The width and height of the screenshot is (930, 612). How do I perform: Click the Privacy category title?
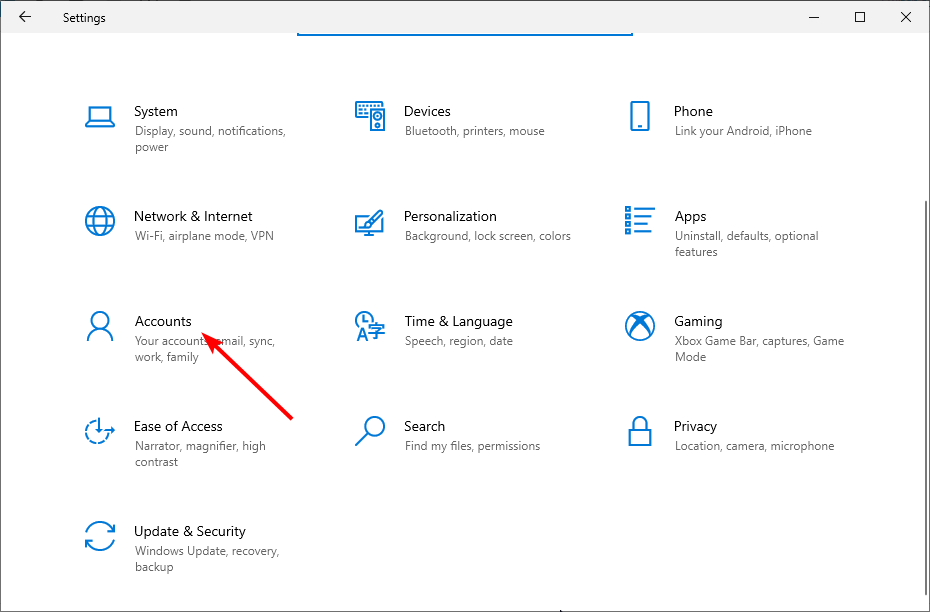[x=695, y=426]
